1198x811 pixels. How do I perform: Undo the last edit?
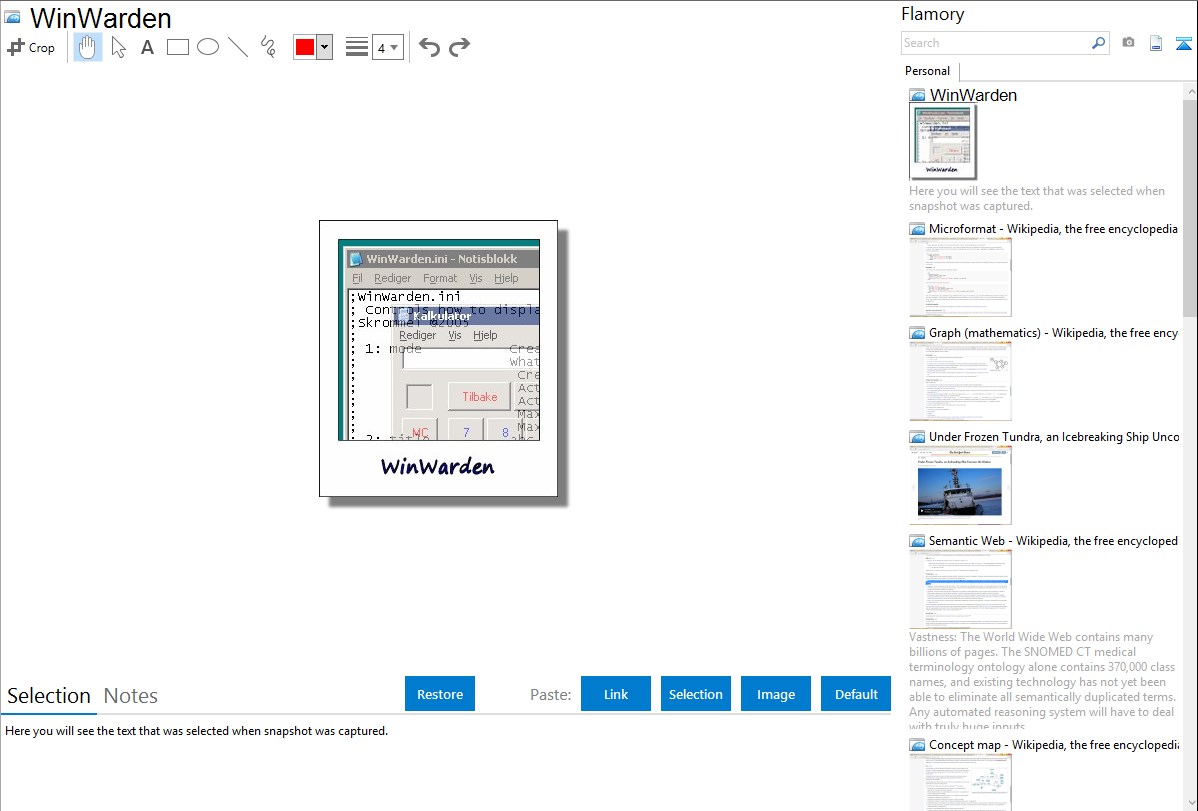tap(429, 47)
